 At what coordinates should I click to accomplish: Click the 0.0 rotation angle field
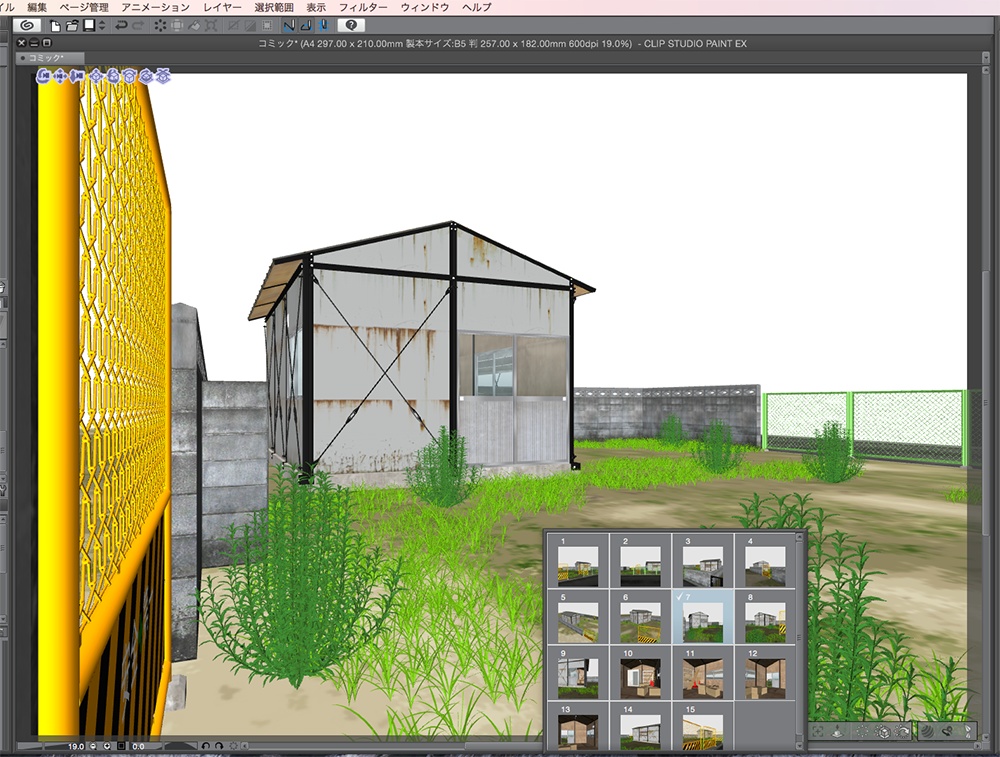138,746
